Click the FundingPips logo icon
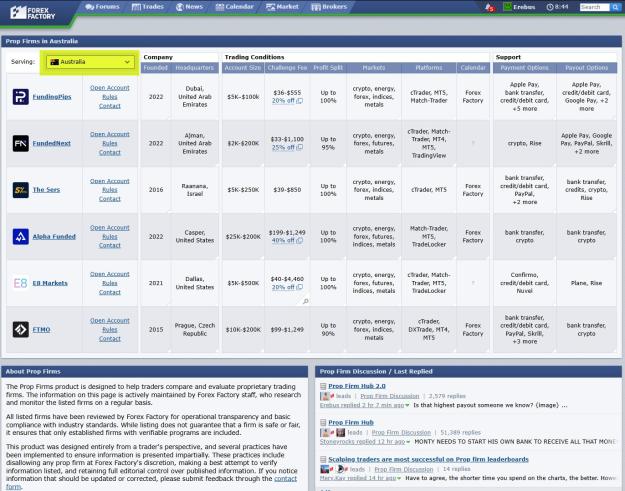 [x=21, y=97]
